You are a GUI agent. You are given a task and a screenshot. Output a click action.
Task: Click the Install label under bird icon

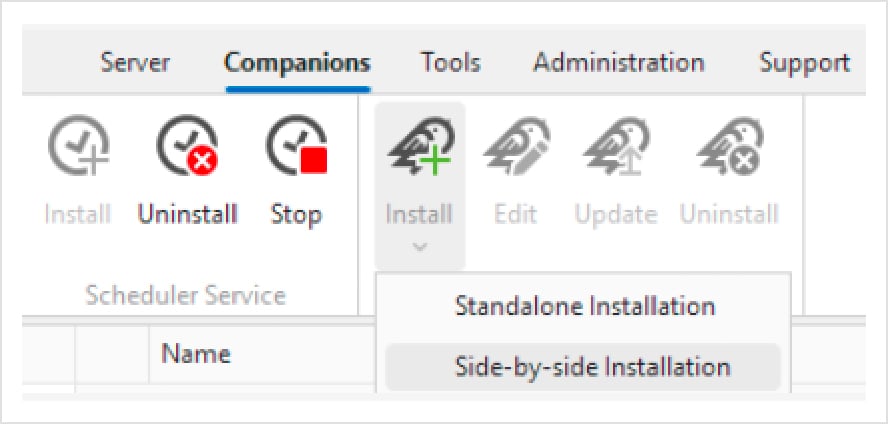click(419, 215)
